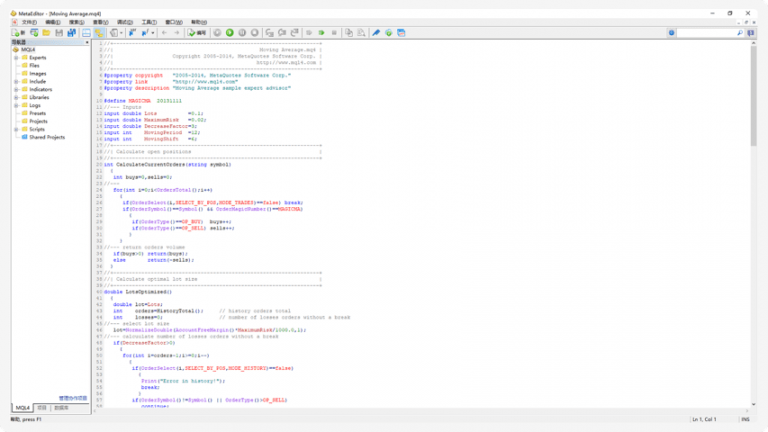Expand the Experts folder in navigator
The width and height of the screenshot is (768, 432).
click(x=16, y=58)
